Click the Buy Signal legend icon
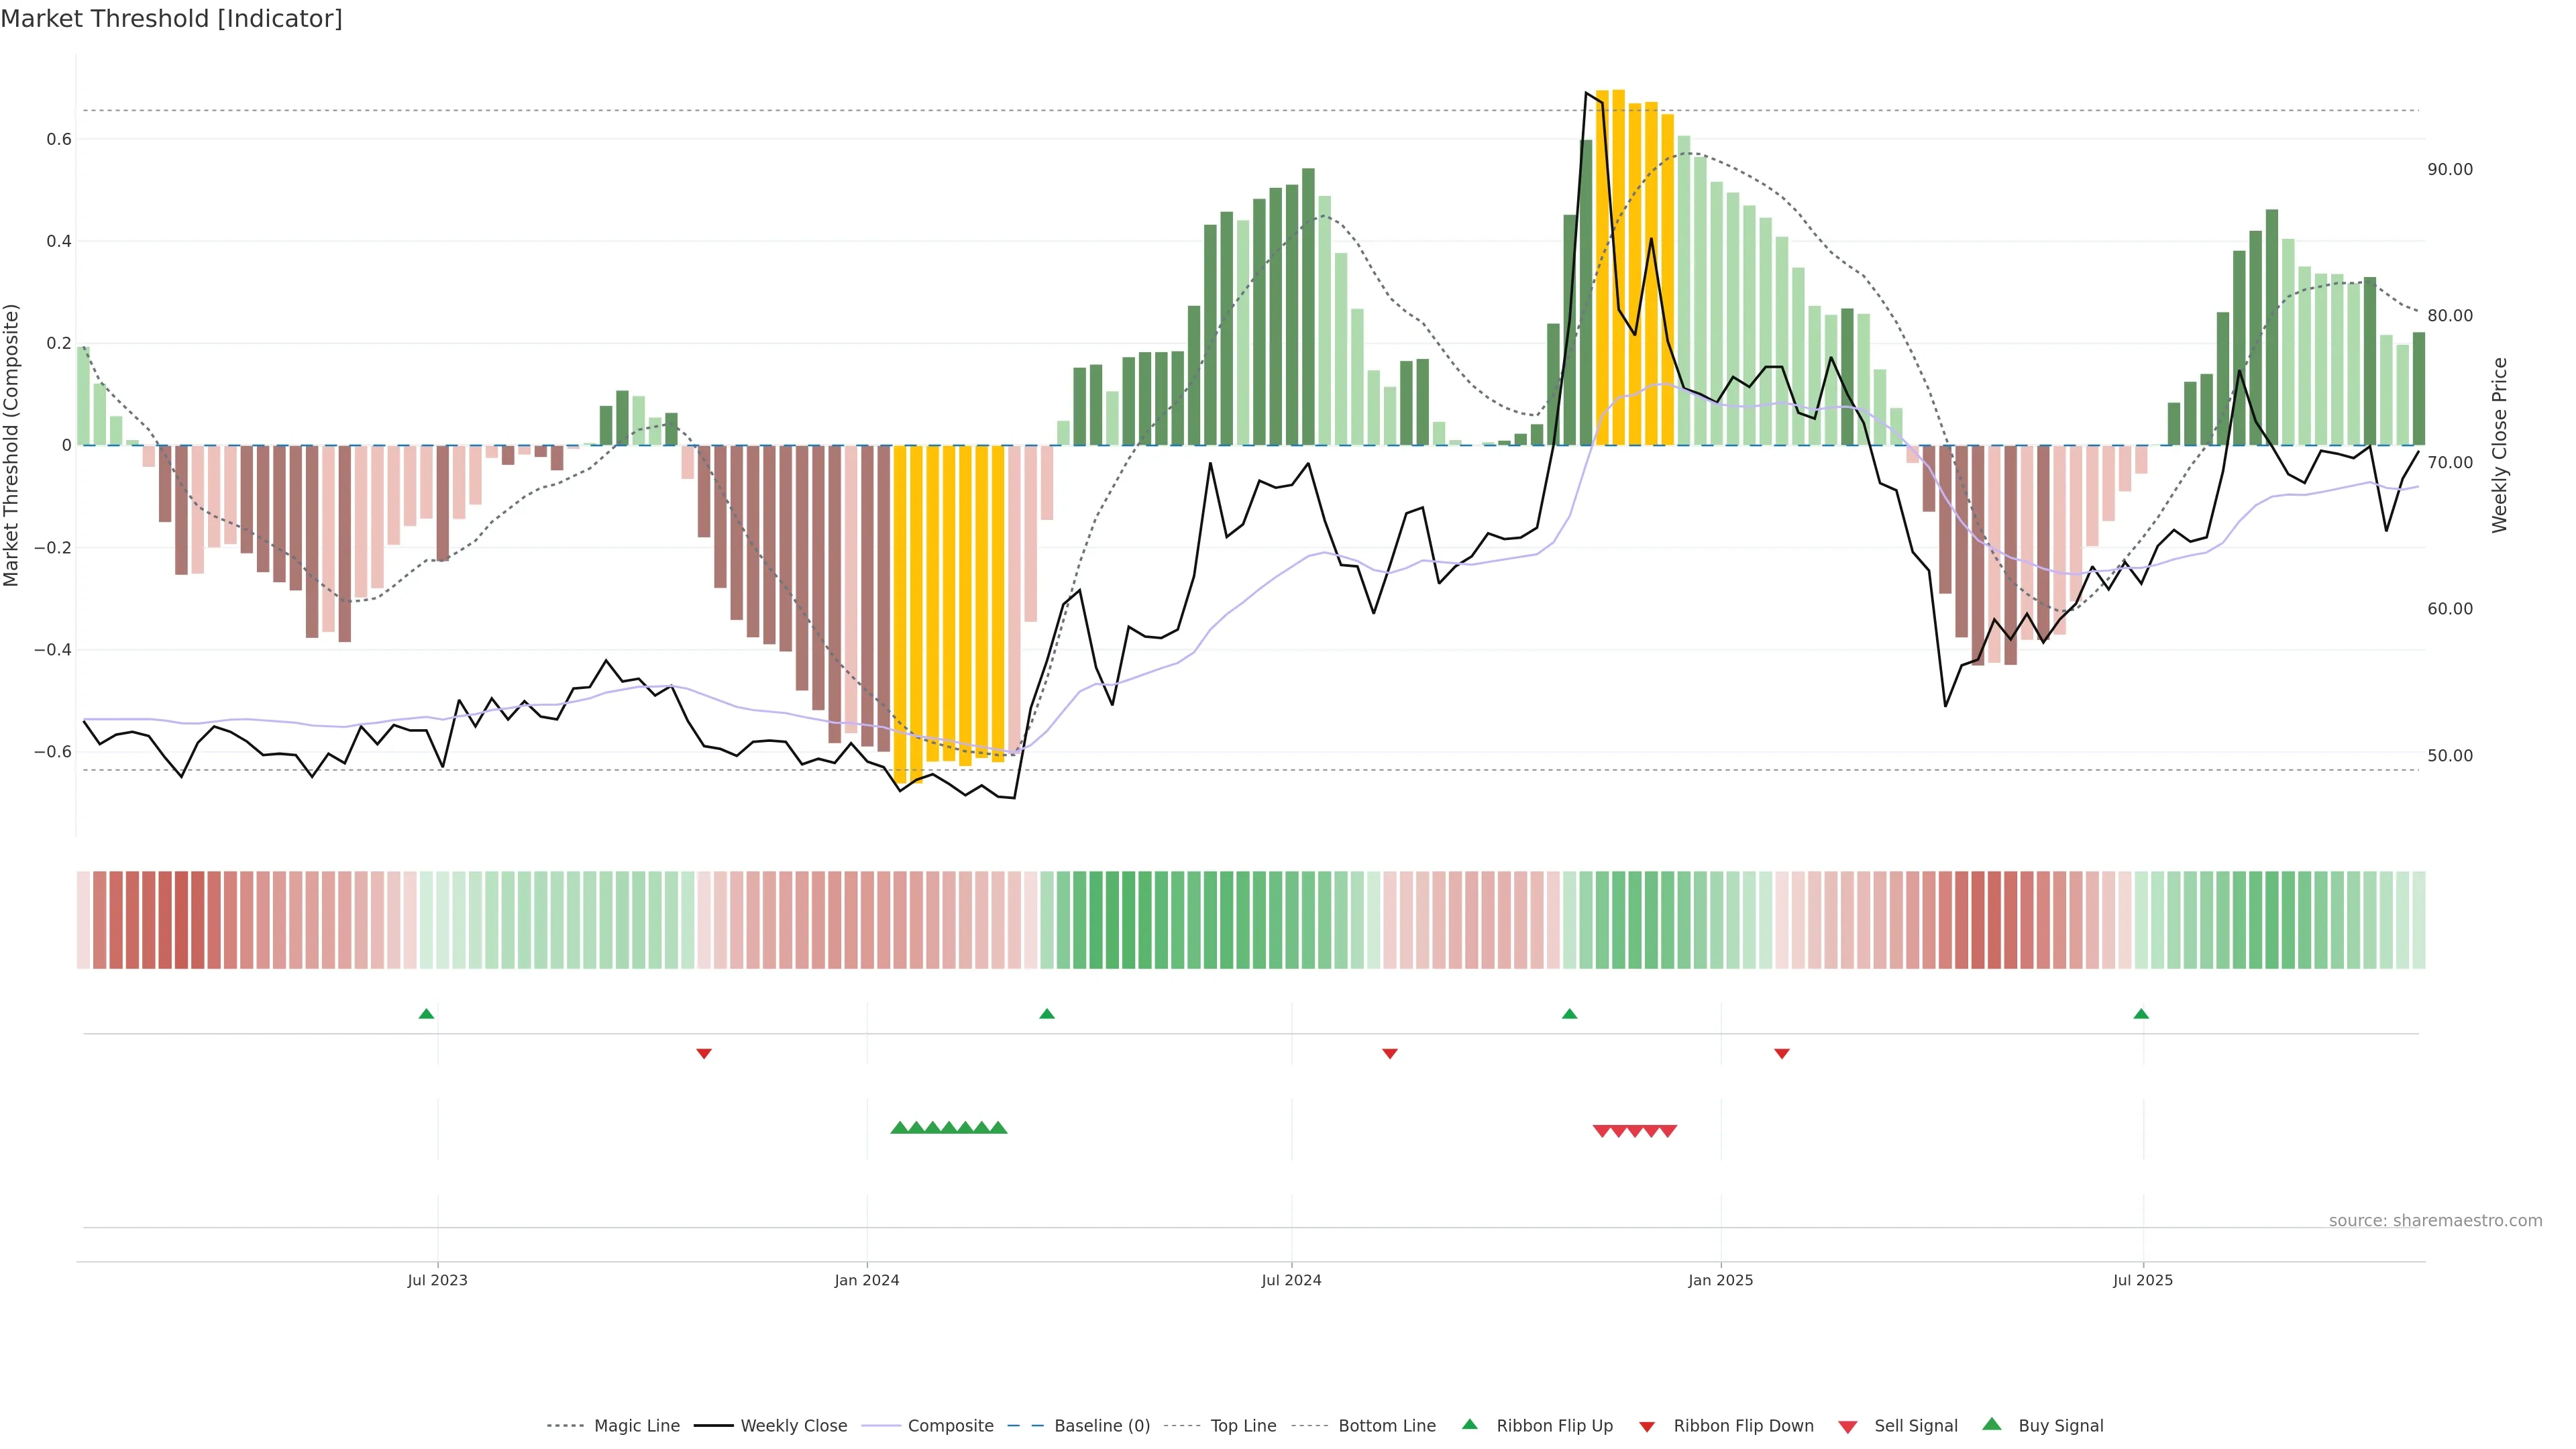This screenshot has width=2576, height=1449. pyautogui.click(x=1992, y=1424)
